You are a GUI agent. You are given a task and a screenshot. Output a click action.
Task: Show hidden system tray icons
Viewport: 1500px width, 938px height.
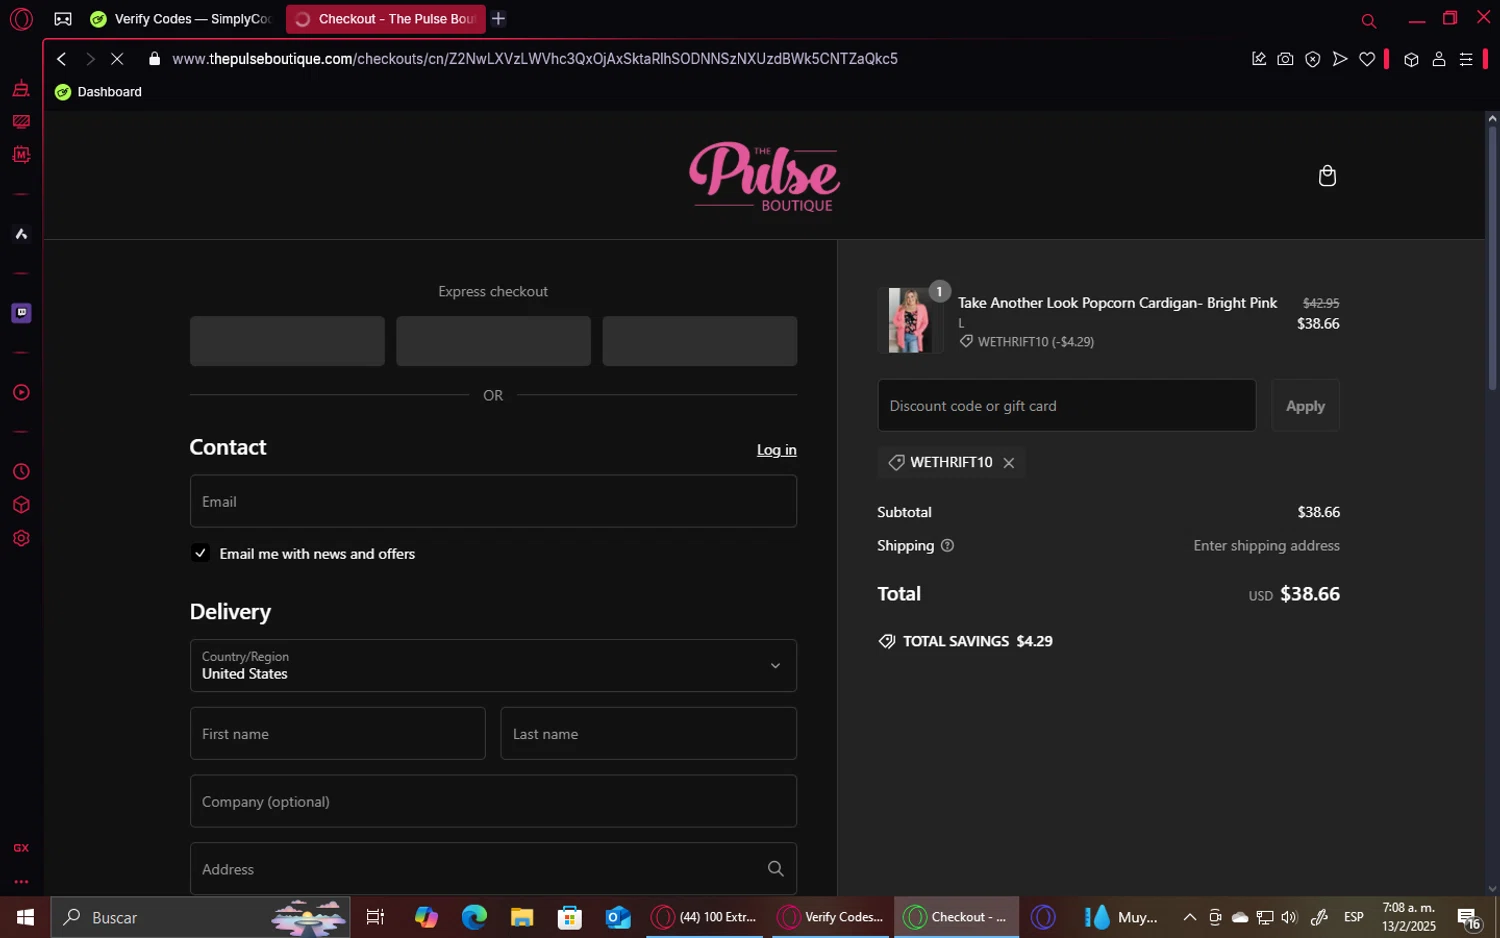click(x=1189, y=917)
